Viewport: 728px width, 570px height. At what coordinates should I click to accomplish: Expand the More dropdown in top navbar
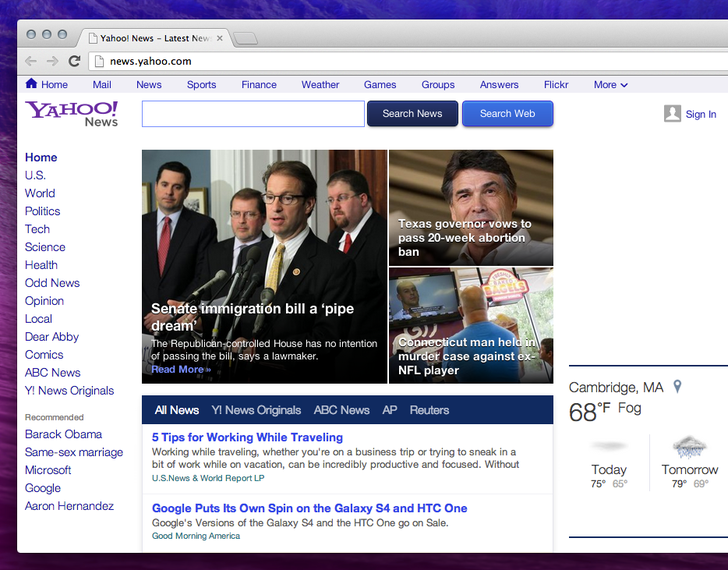point(610,85)
